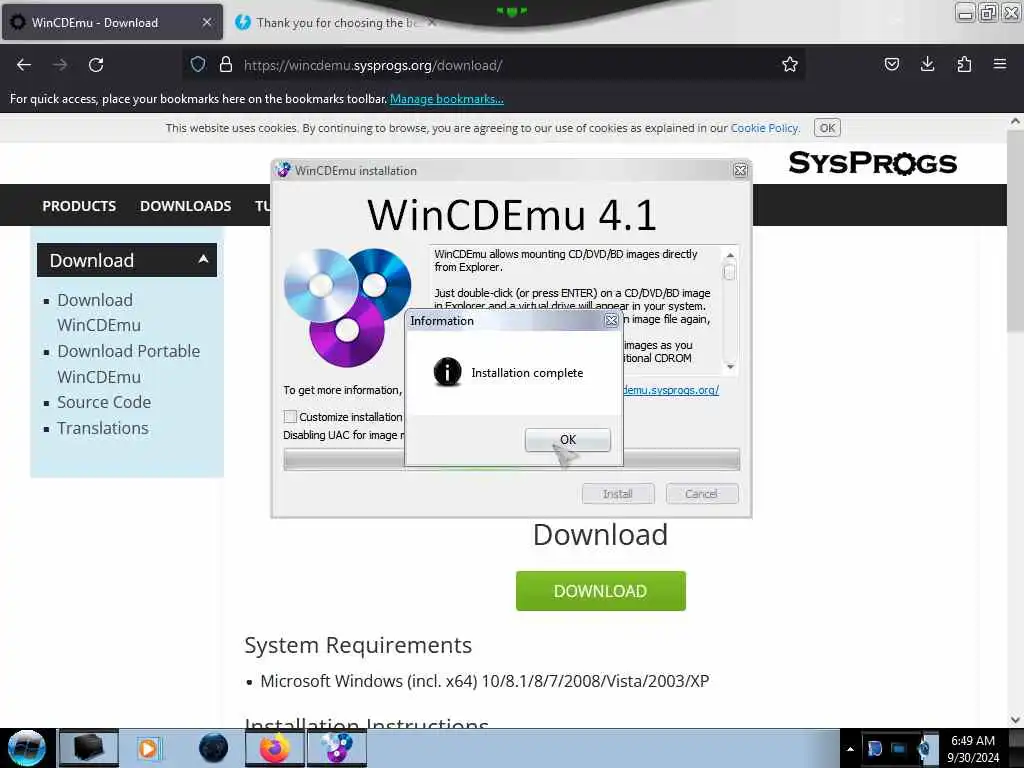Click the green DOWNLOAD button
Screen dimensions: 1024x768
pyautogui.click(x=601, y=591)
